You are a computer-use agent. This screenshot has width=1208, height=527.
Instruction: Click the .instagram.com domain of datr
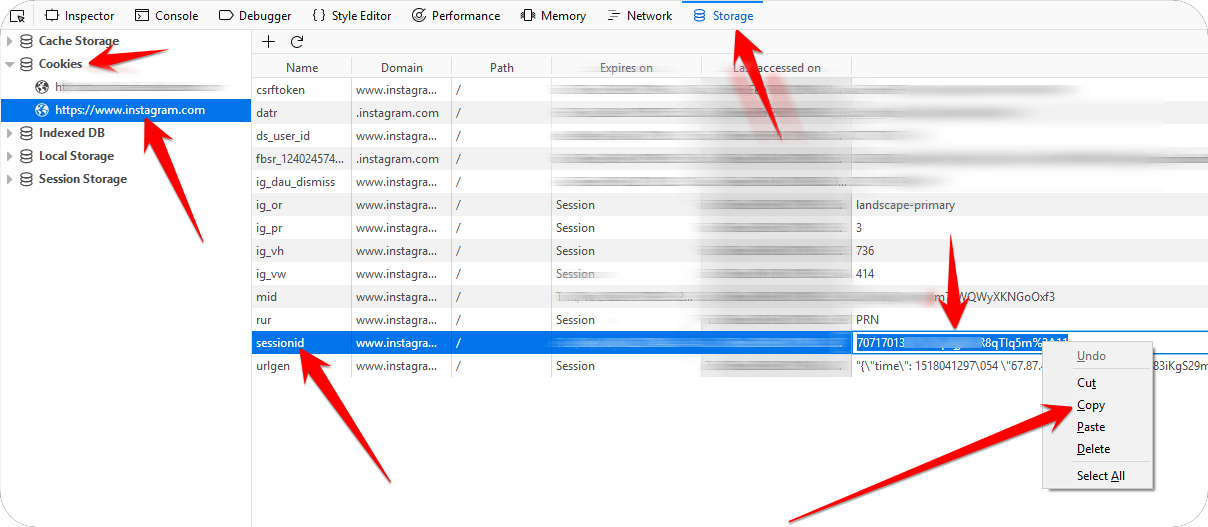(397, 113)
